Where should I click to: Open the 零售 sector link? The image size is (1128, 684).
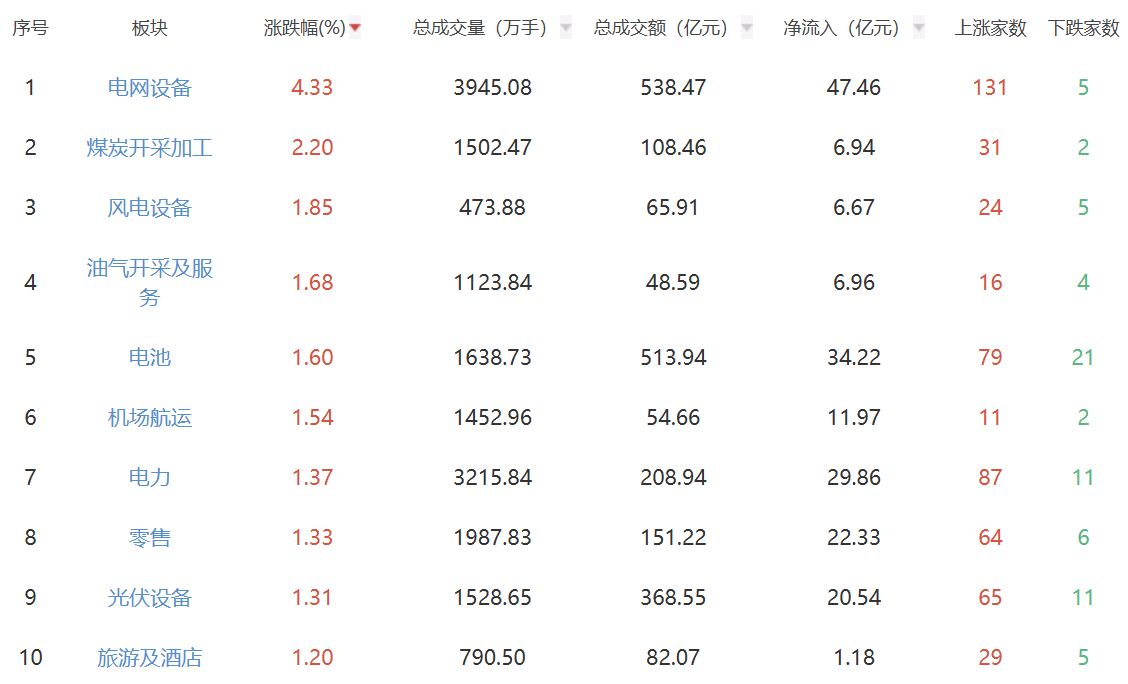[x=150, y=538]
